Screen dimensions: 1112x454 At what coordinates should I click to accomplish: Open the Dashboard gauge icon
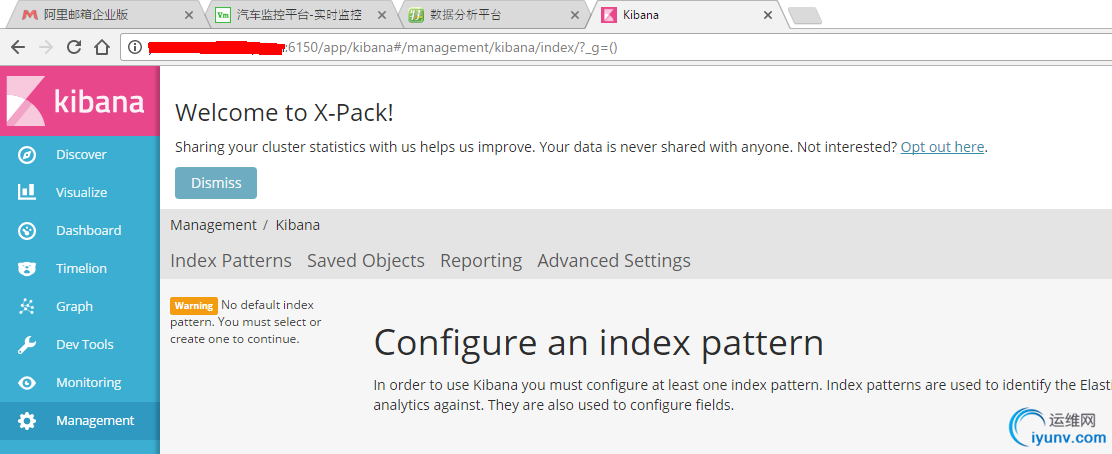27,231
